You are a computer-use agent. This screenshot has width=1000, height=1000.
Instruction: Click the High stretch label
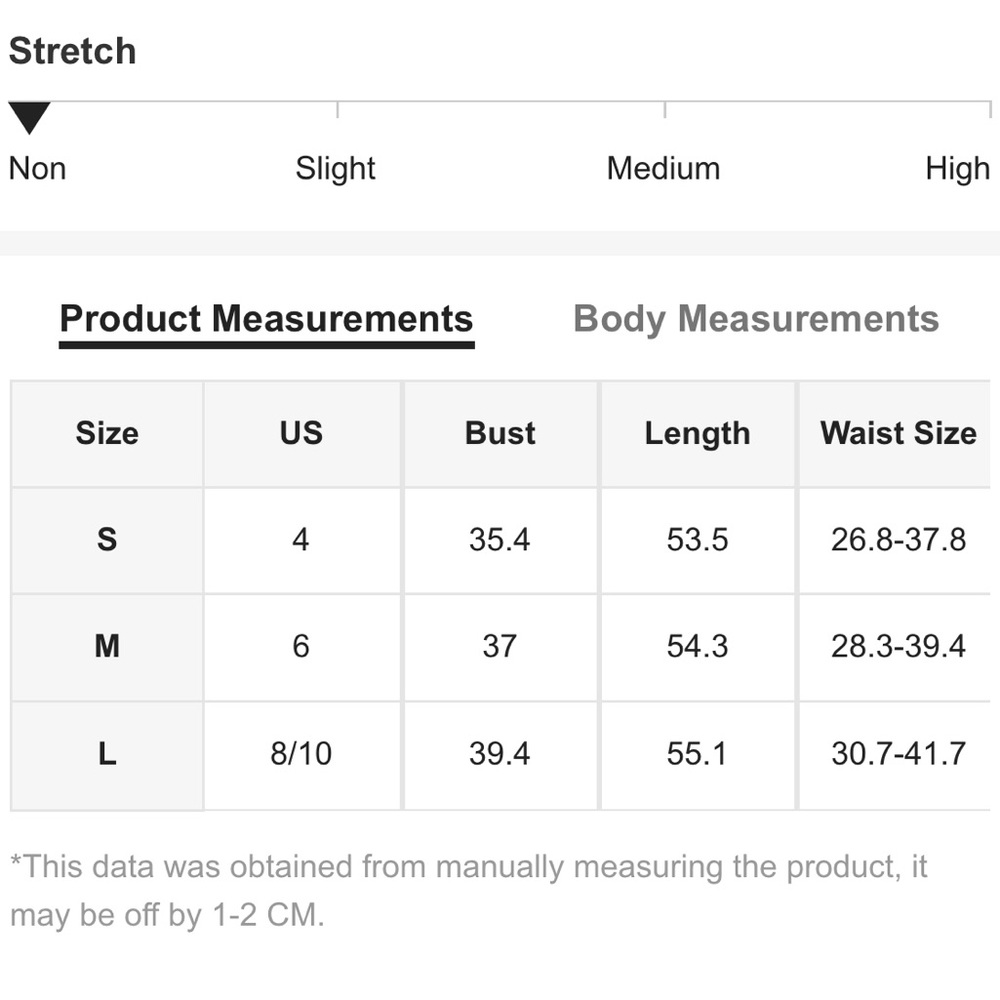point(957,169)
